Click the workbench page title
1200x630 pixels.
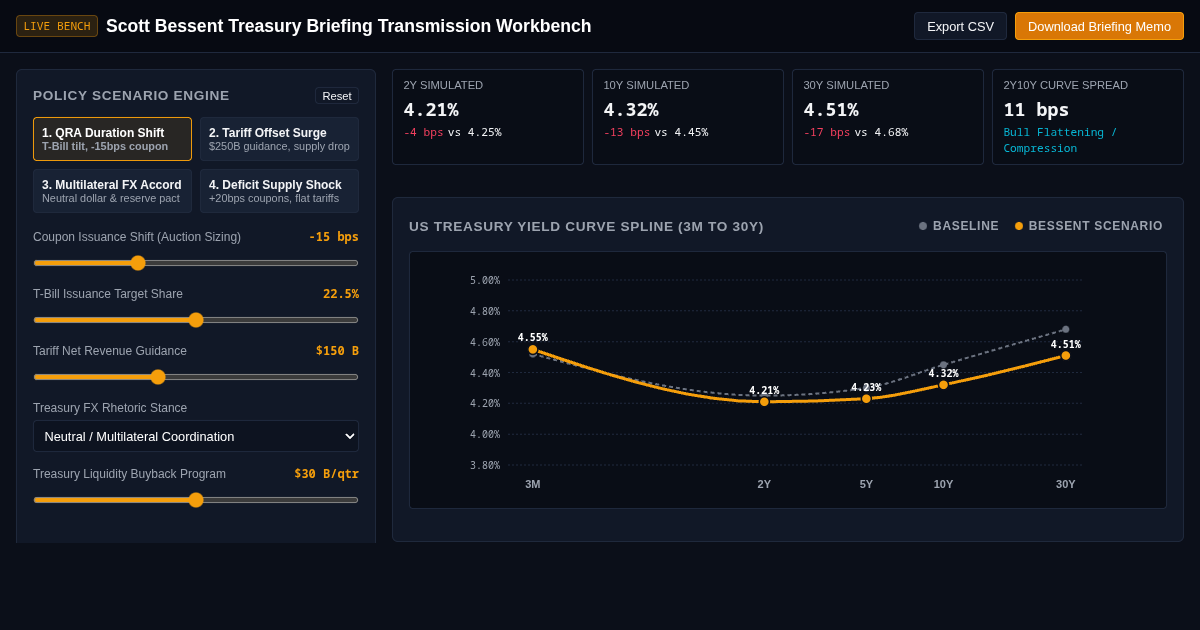[349, 26]
